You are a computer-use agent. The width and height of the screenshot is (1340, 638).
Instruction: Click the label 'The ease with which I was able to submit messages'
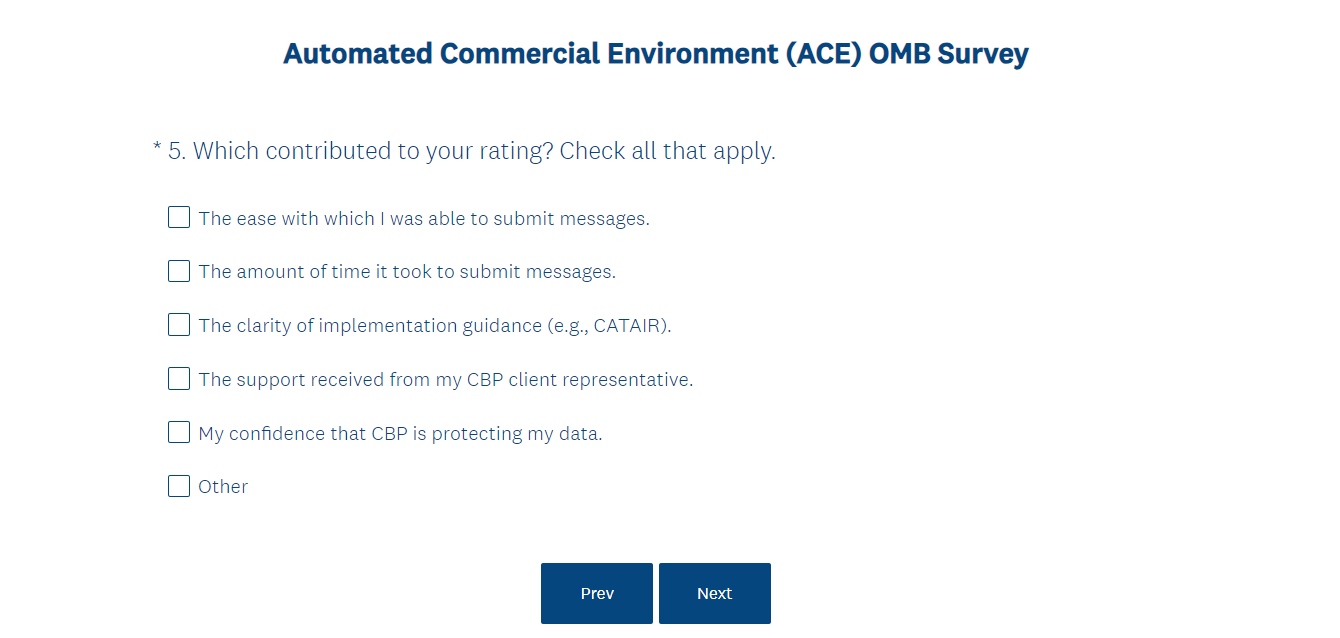point(424,219)
